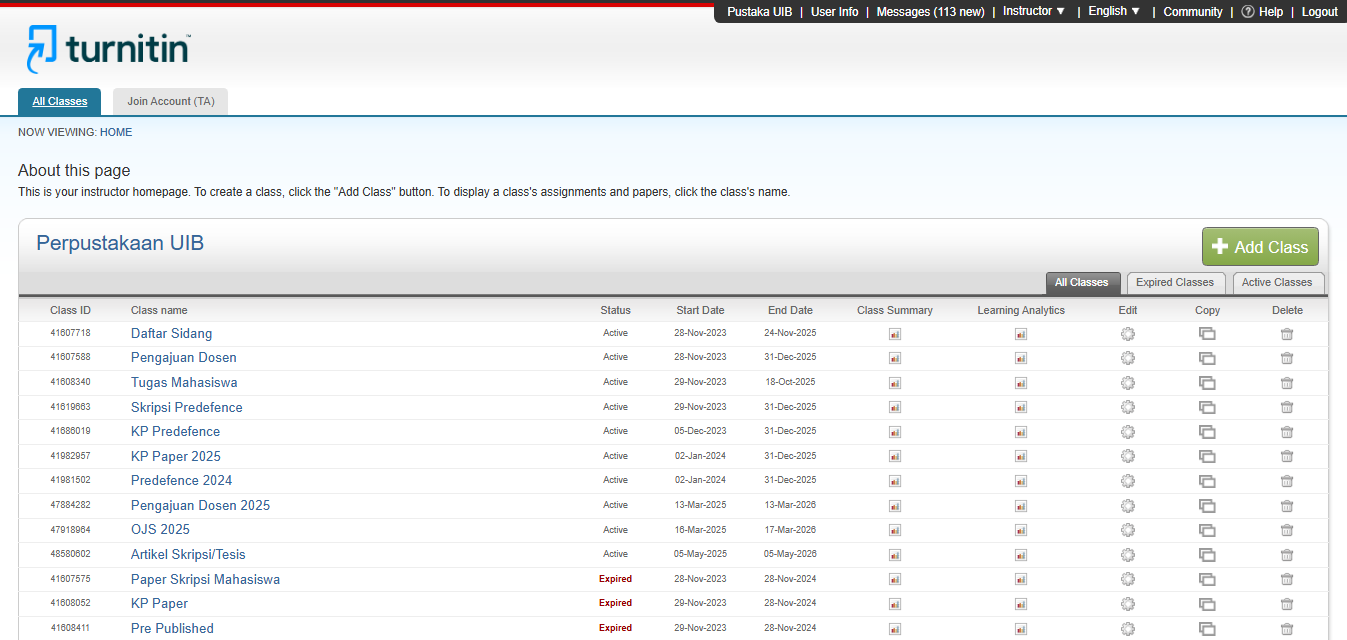1347x640 pixels.
Task: Open the Join Account (TA) tab
Action: [171, 101]
